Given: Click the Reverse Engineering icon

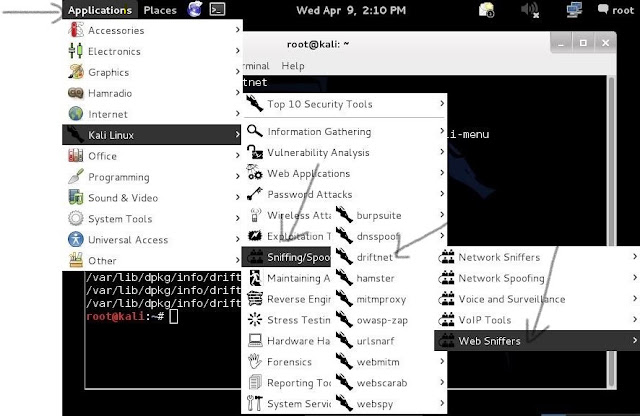Looking at the screenshot, I should coord(255,299).
